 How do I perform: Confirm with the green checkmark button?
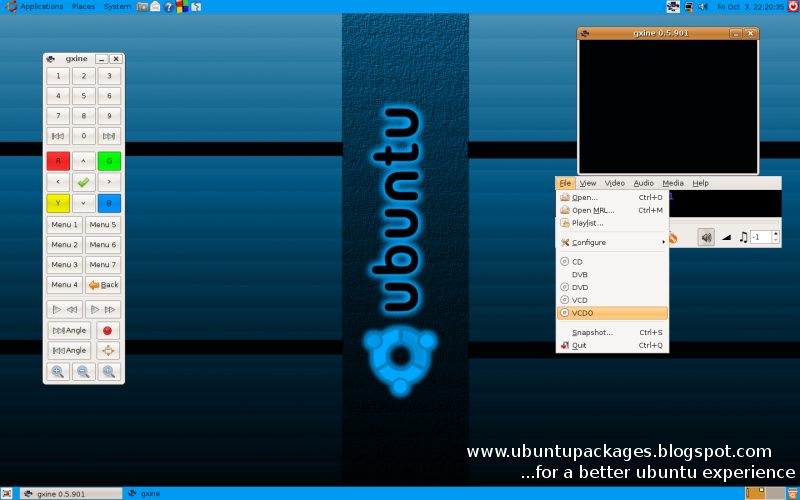click(84, 182)
